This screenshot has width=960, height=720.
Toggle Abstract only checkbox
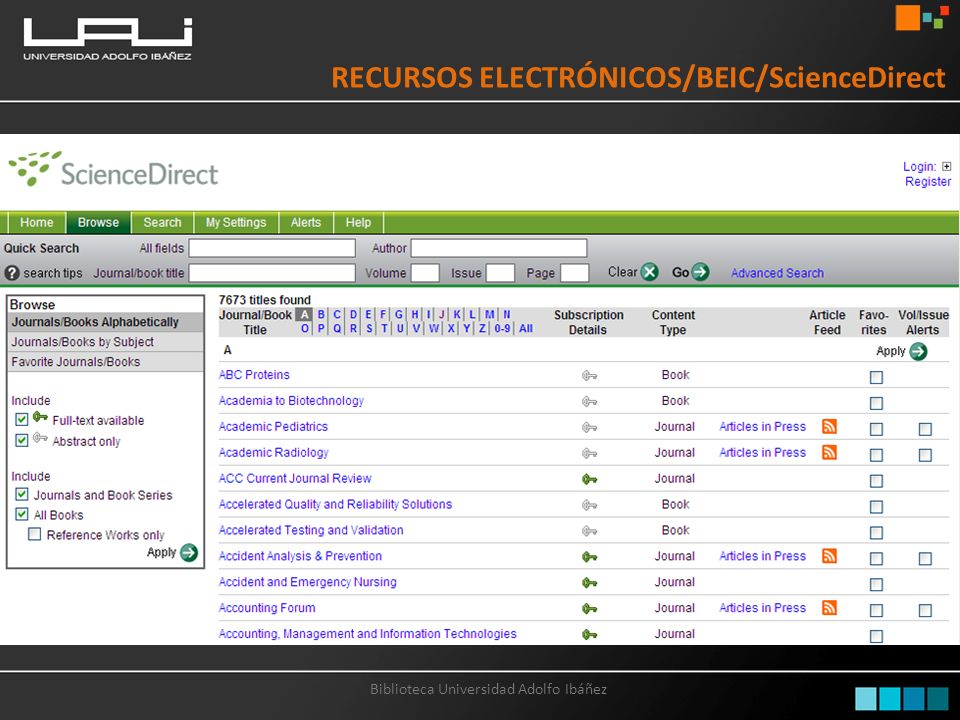(x=21, y=440)
